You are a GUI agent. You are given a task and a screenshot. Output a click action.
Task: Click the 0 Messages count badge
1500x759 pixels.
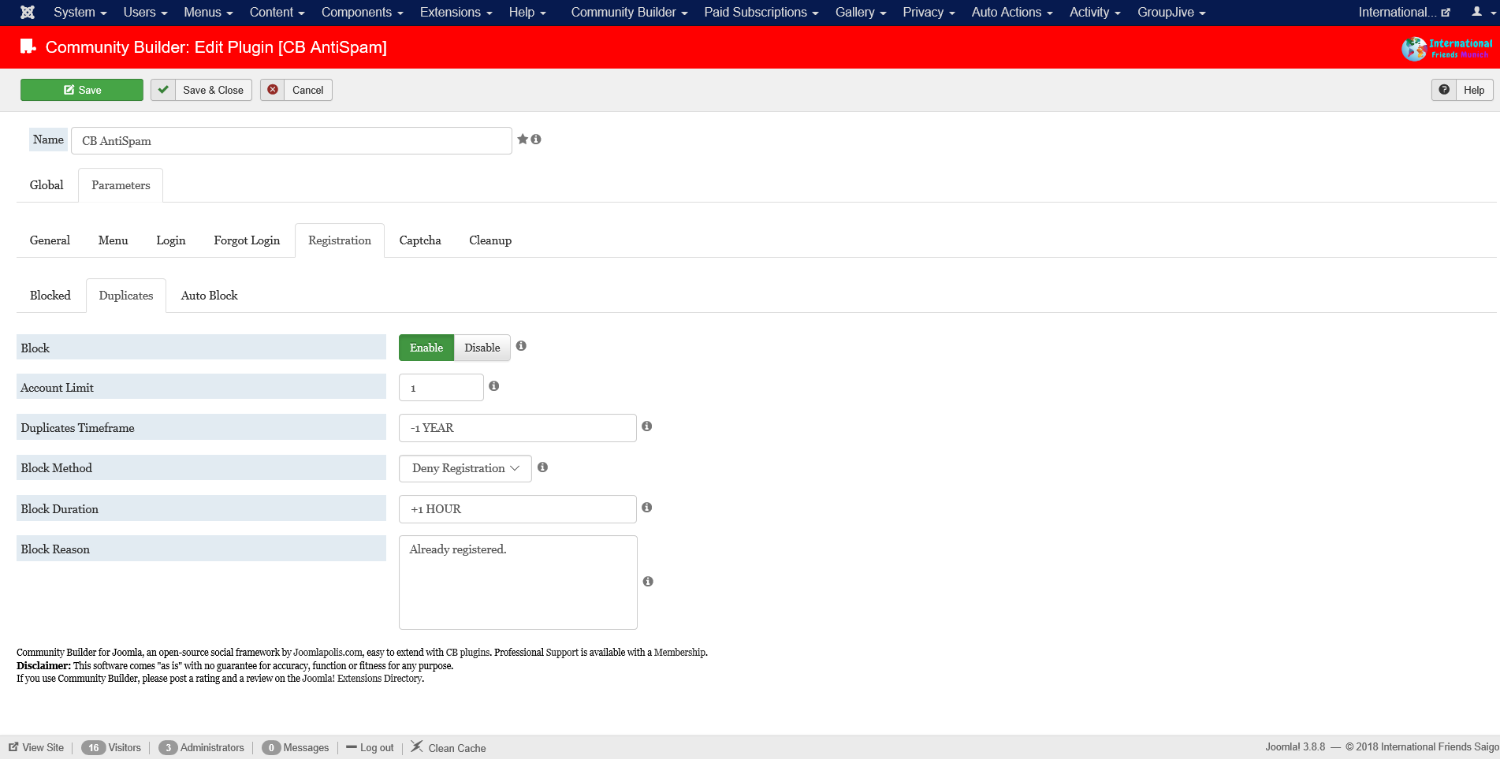pyautogui.click(x=271, y=747)
